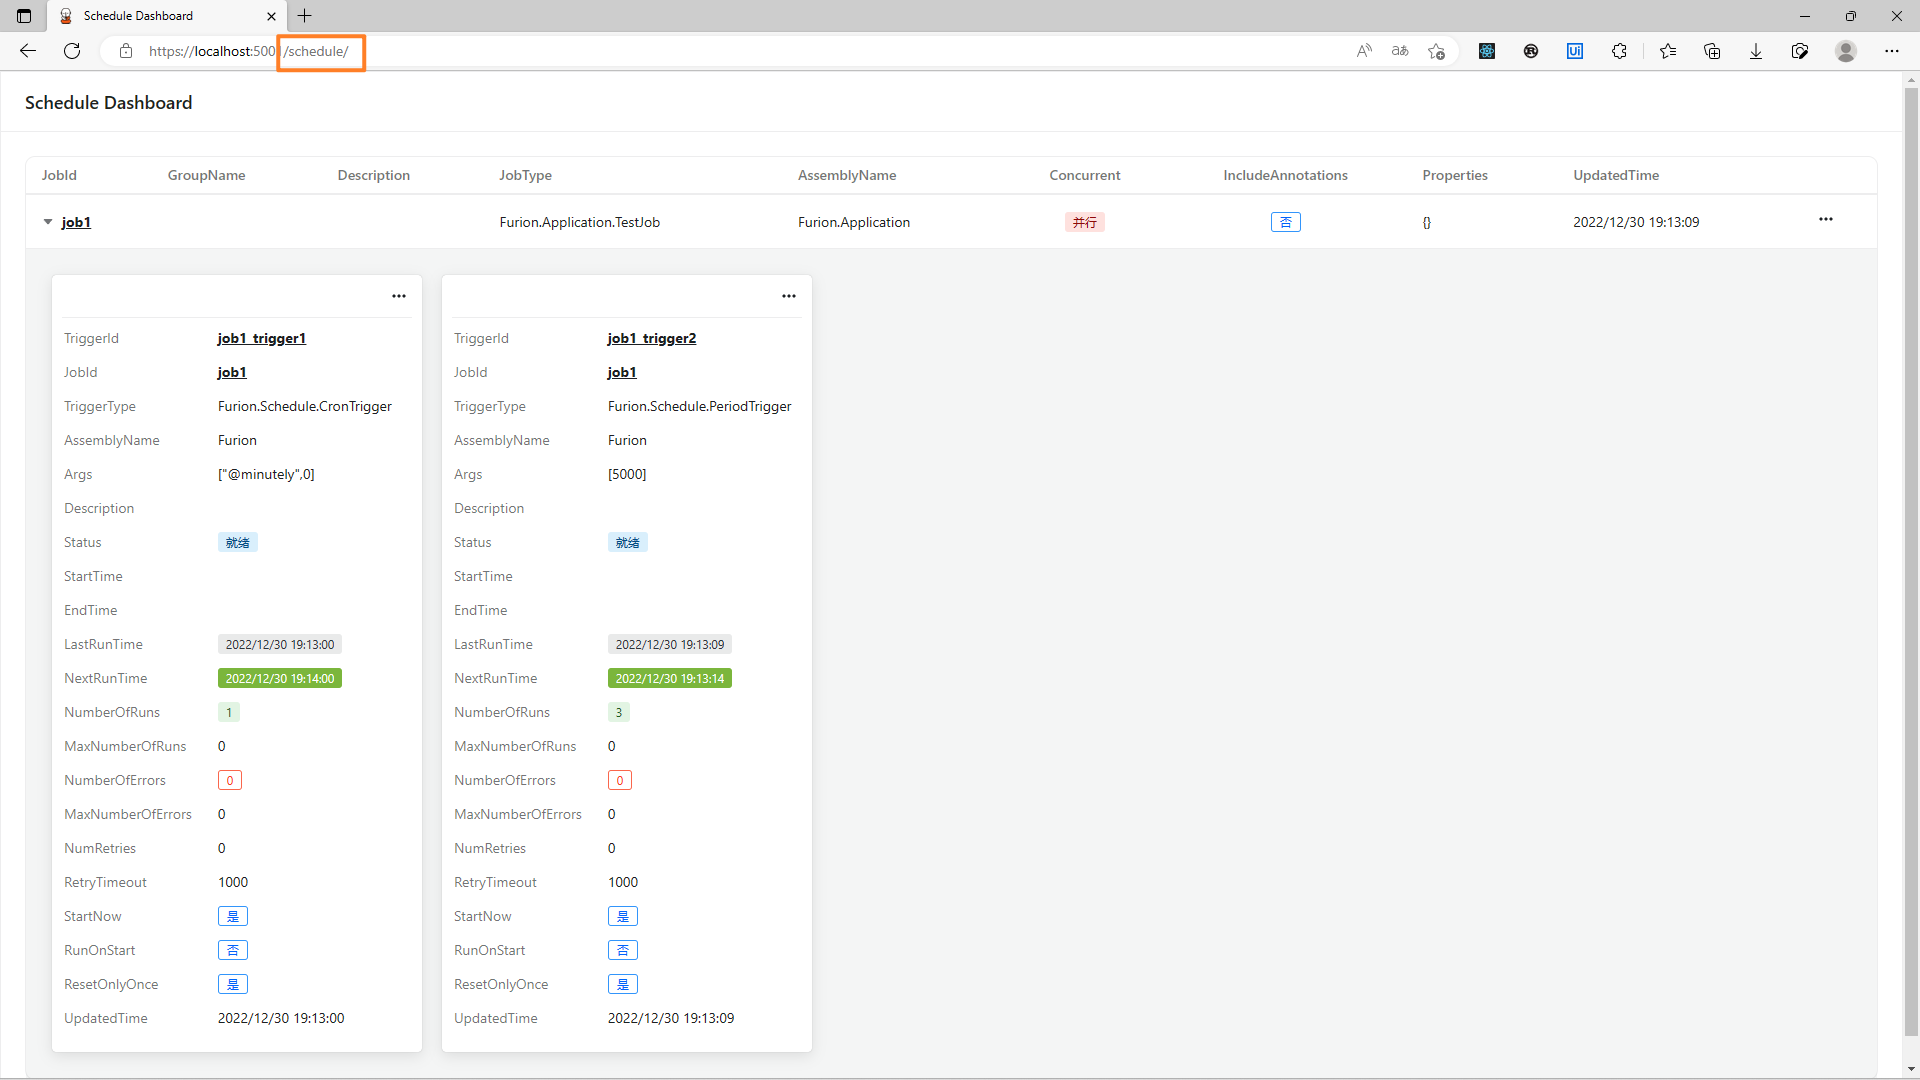This screenshot has width=1920, height=1080.
Task: Open the browser settings and more menu
Action: coord(1891,51)
